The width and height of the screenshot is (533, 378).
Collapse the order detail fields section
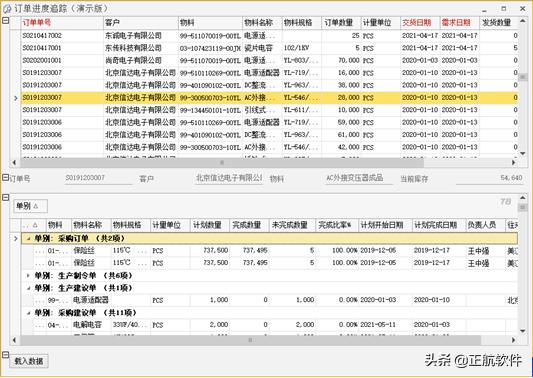click(5, 177)
